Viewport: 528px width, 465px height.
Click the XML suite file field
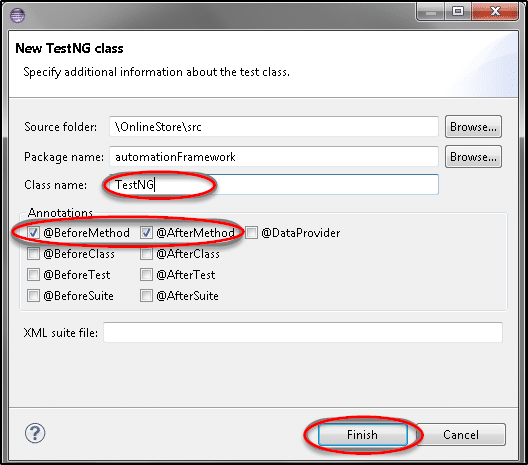click(303, 332)
